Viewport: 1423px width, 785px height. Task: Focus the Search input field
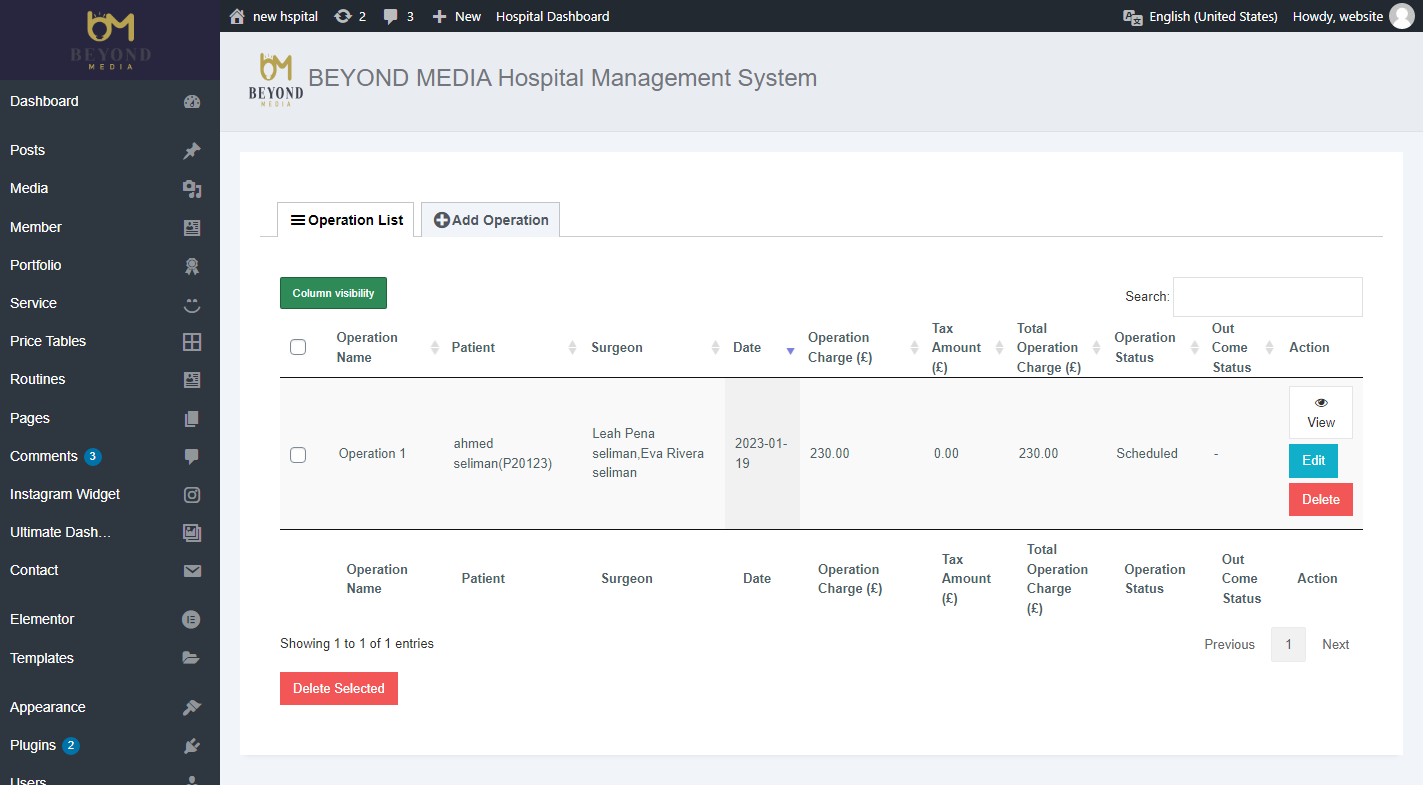point(1267,297)
